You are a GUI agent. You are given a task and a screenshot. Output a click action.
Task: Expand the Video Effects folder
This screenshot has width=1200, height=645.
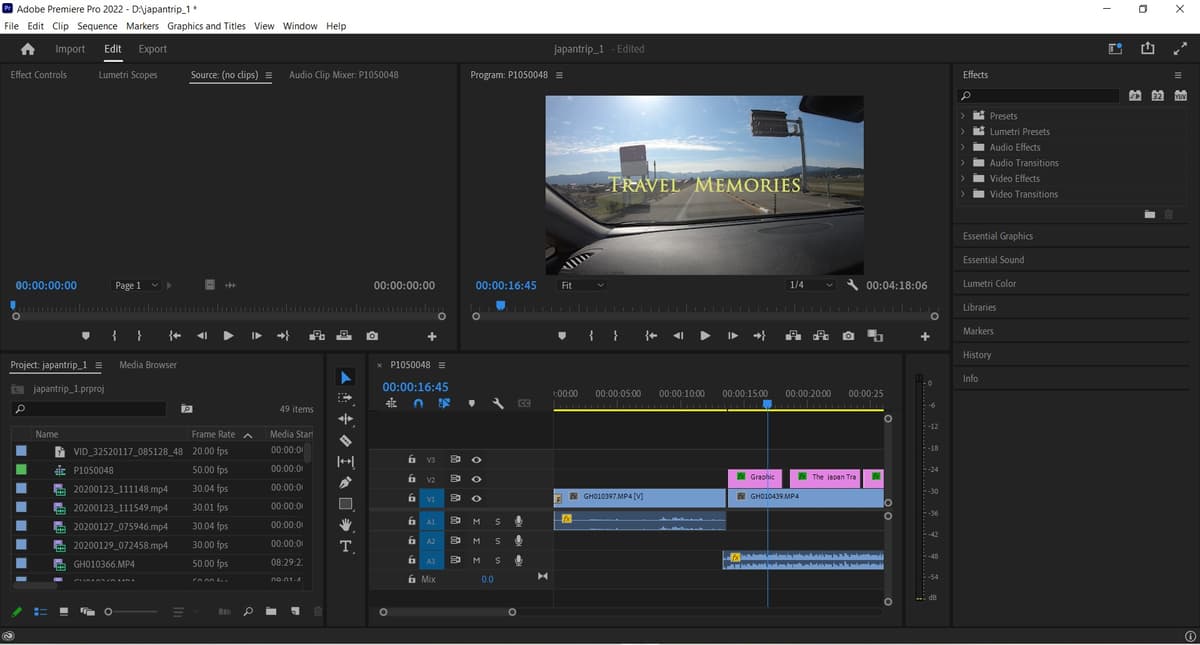pyautogui.click(x=1014, y=178)
